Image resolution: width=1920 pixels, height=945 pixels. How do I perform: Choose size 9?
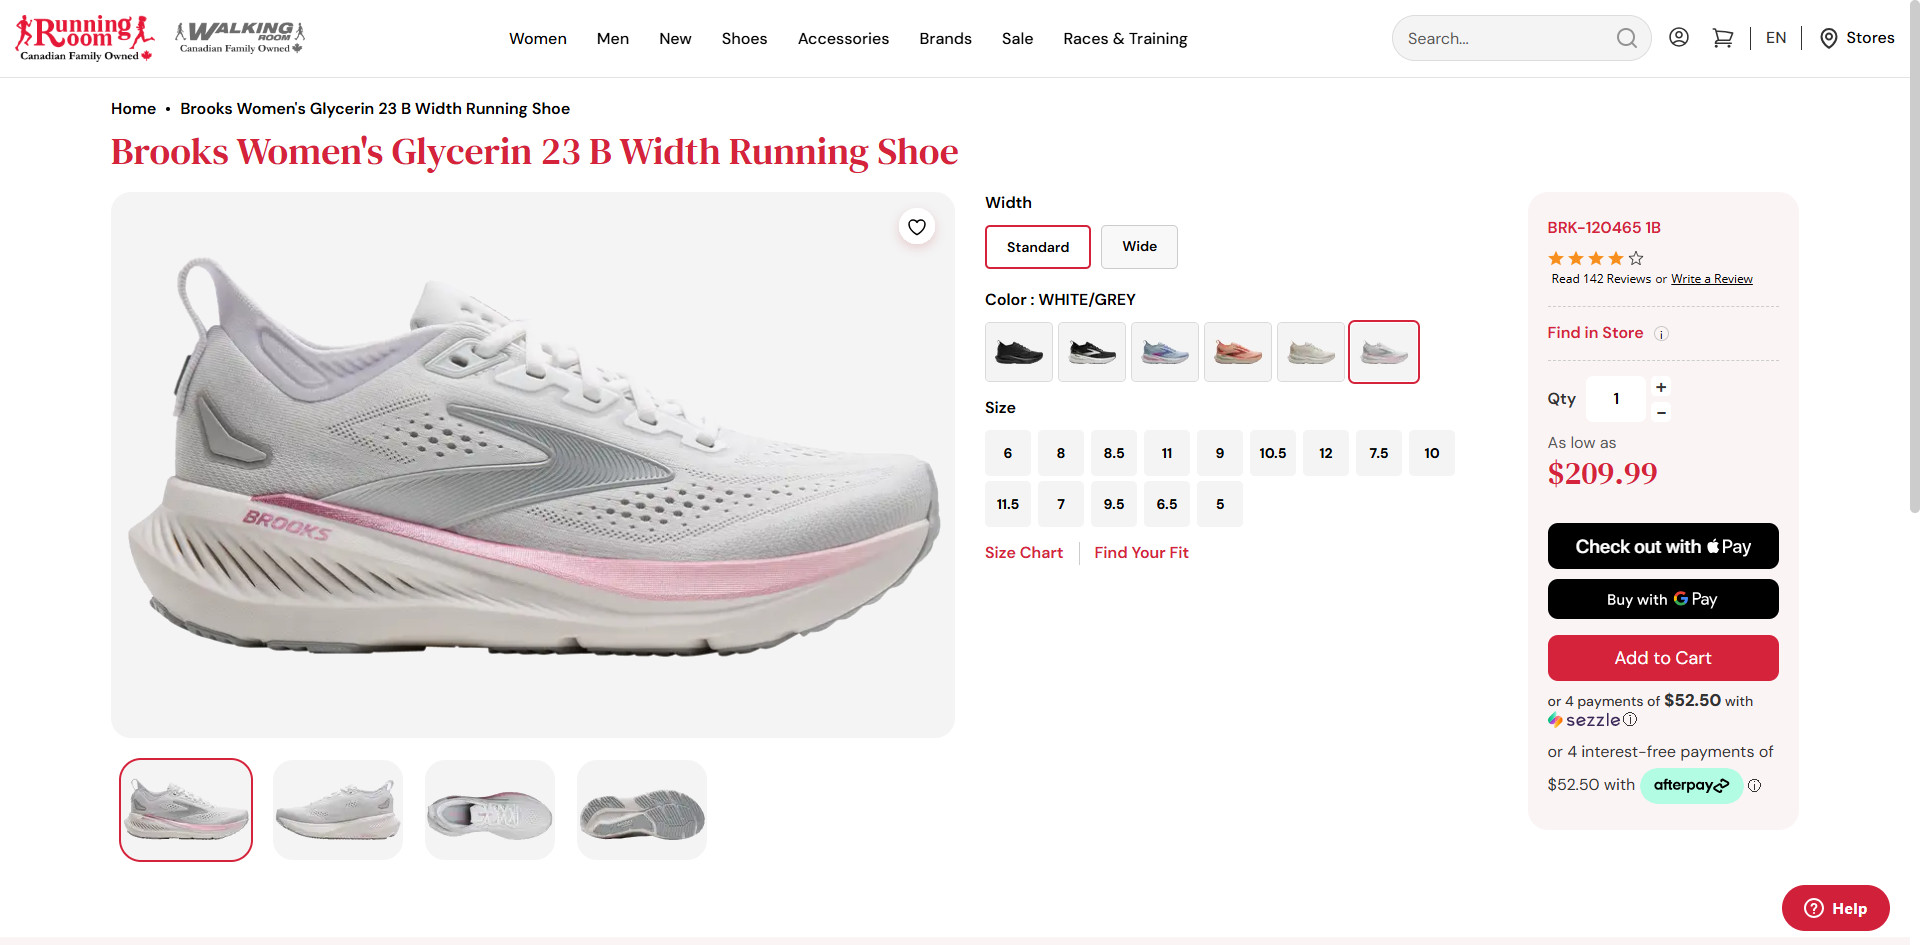coord(1220,453)
